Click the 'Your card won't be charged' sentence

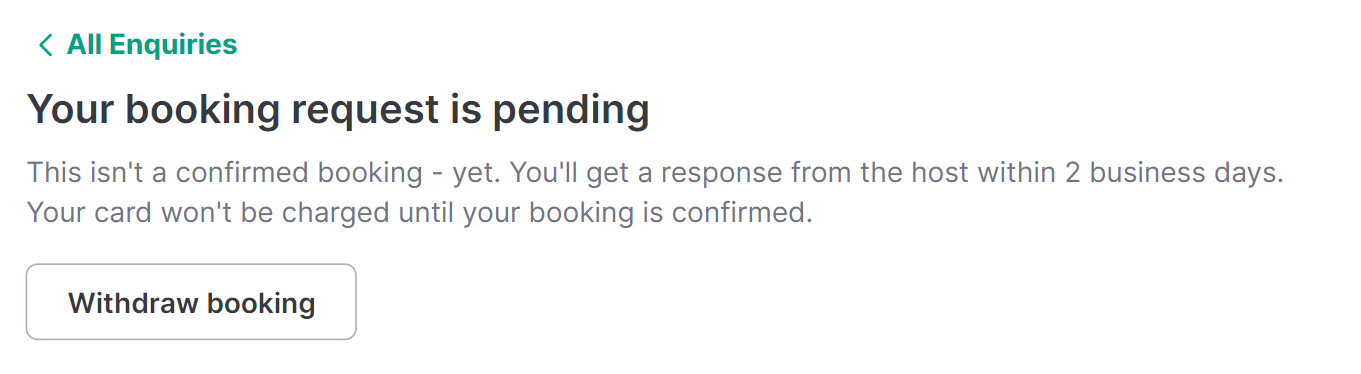pyautogui.click(x=419, y=214)
